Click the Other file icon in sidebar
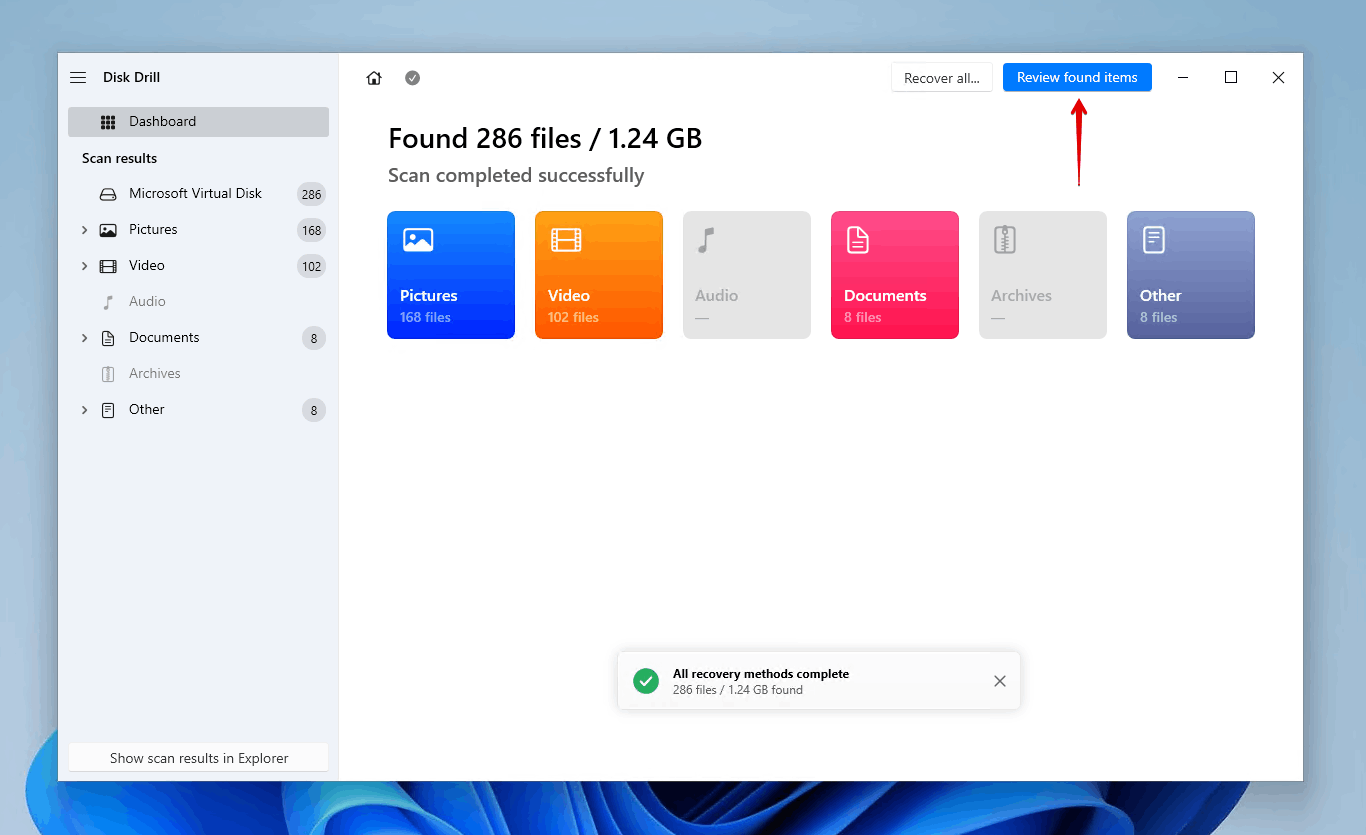The width and height of the screenshot is (1366, 835). tap(108, 410)
